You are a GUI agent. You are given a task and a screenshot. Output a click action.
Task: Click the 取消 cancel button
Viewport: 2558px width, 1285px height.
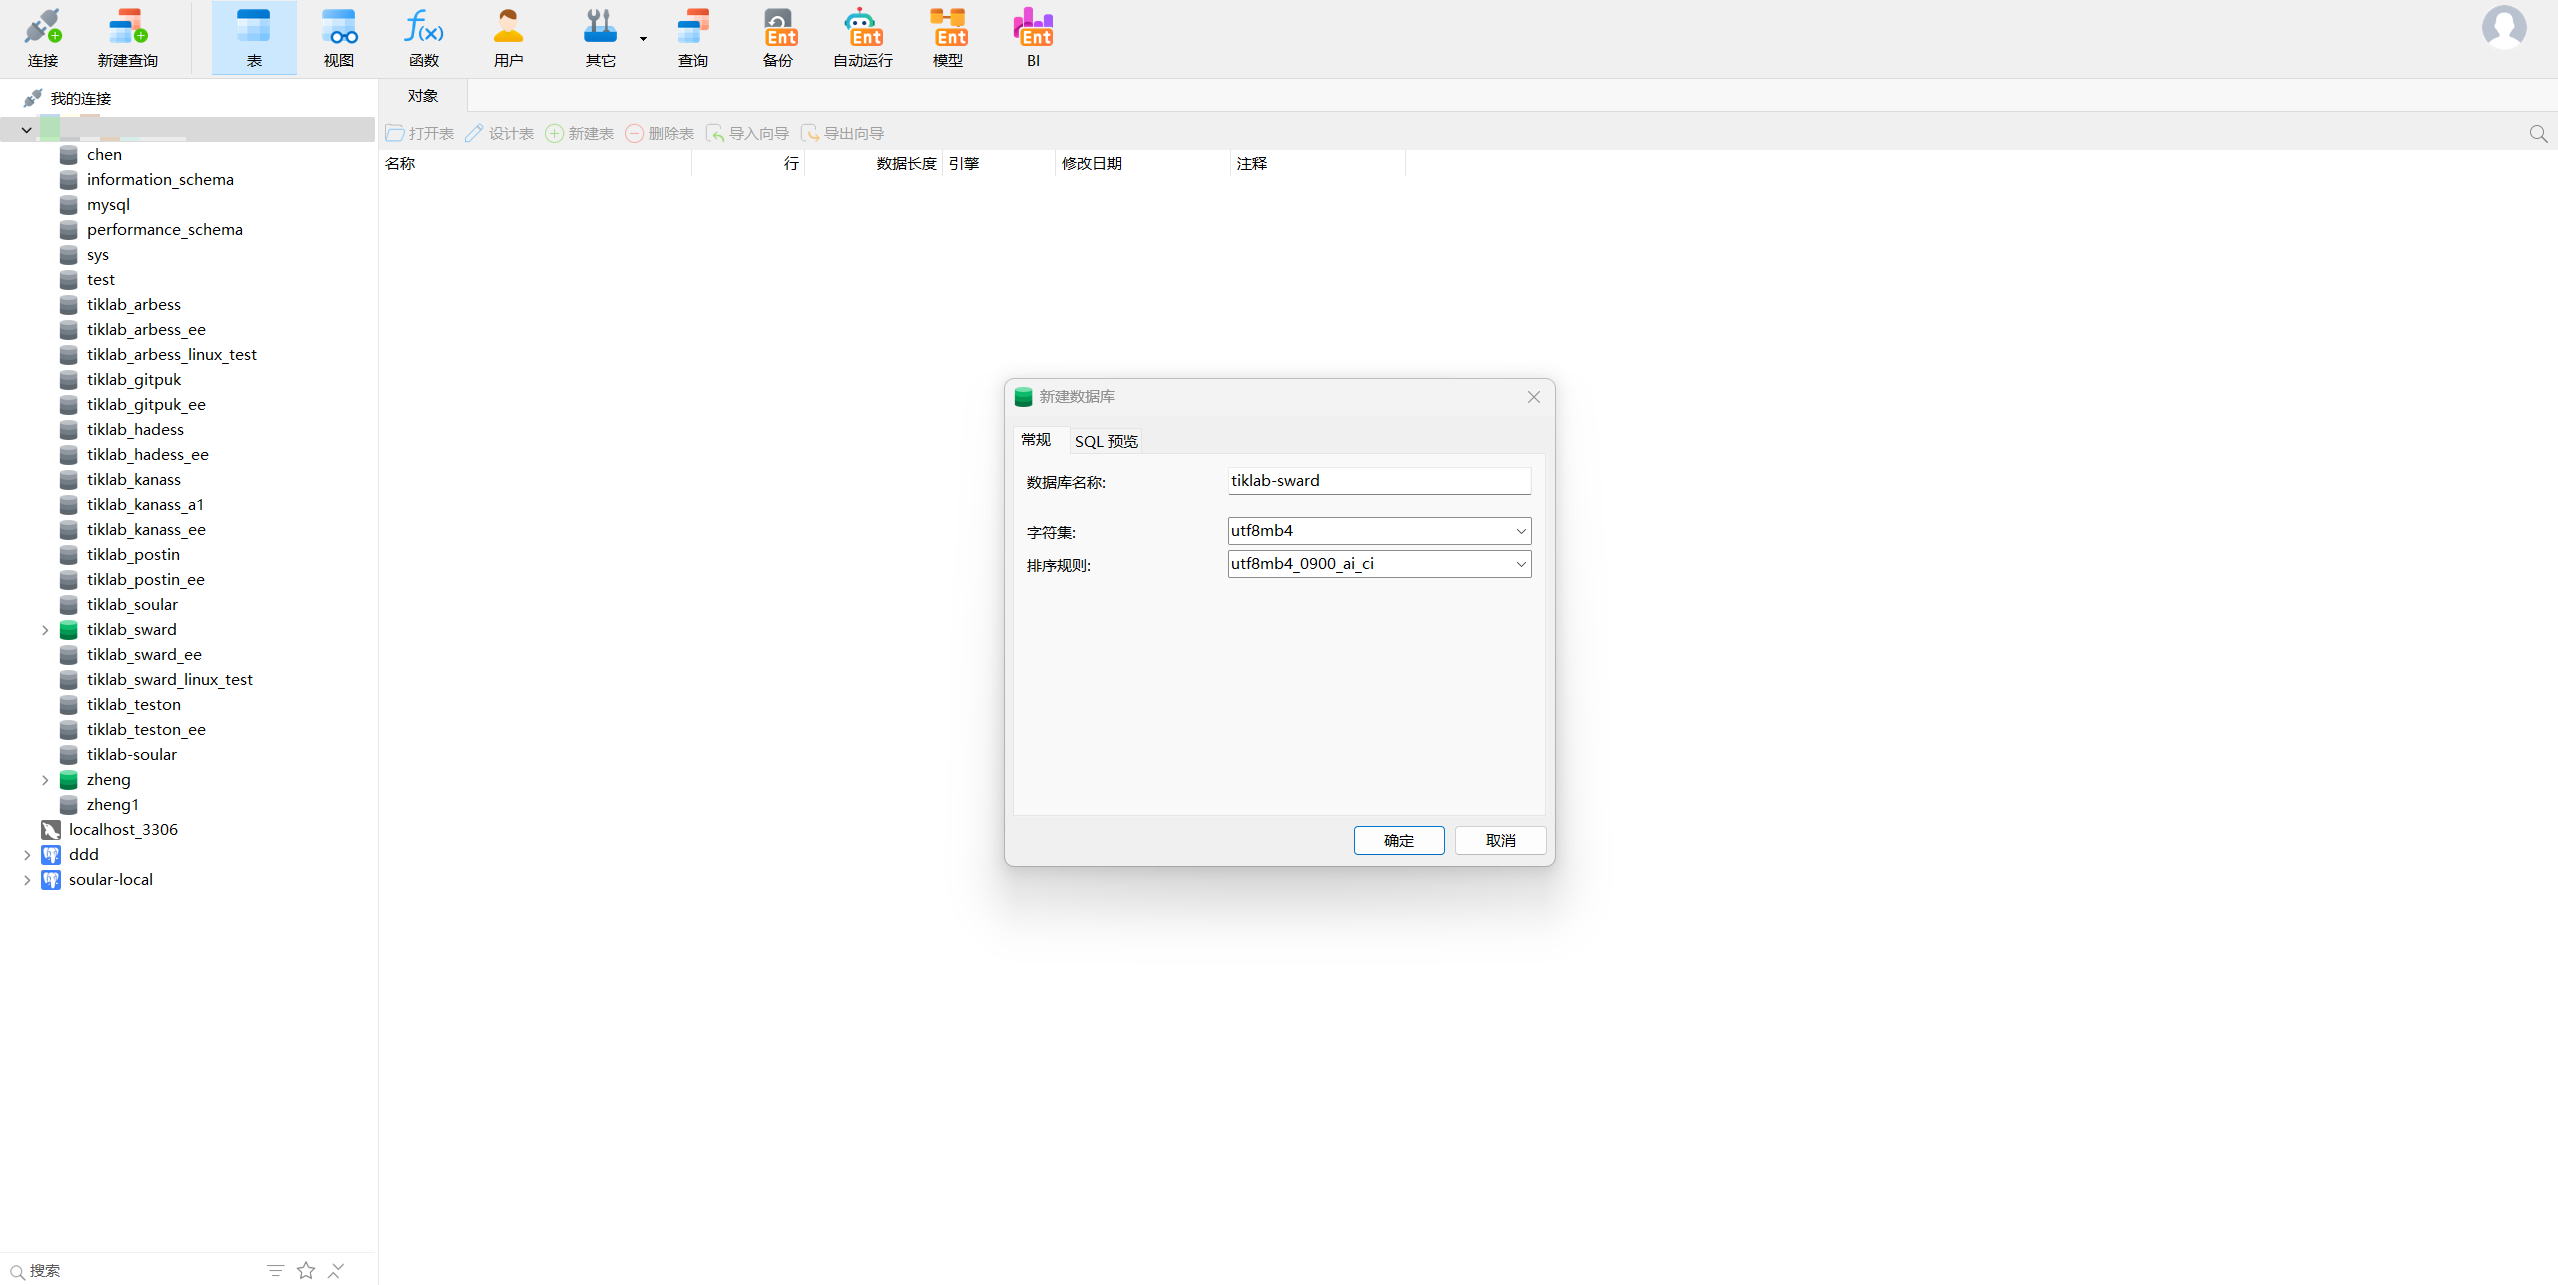coord(1500,841)
